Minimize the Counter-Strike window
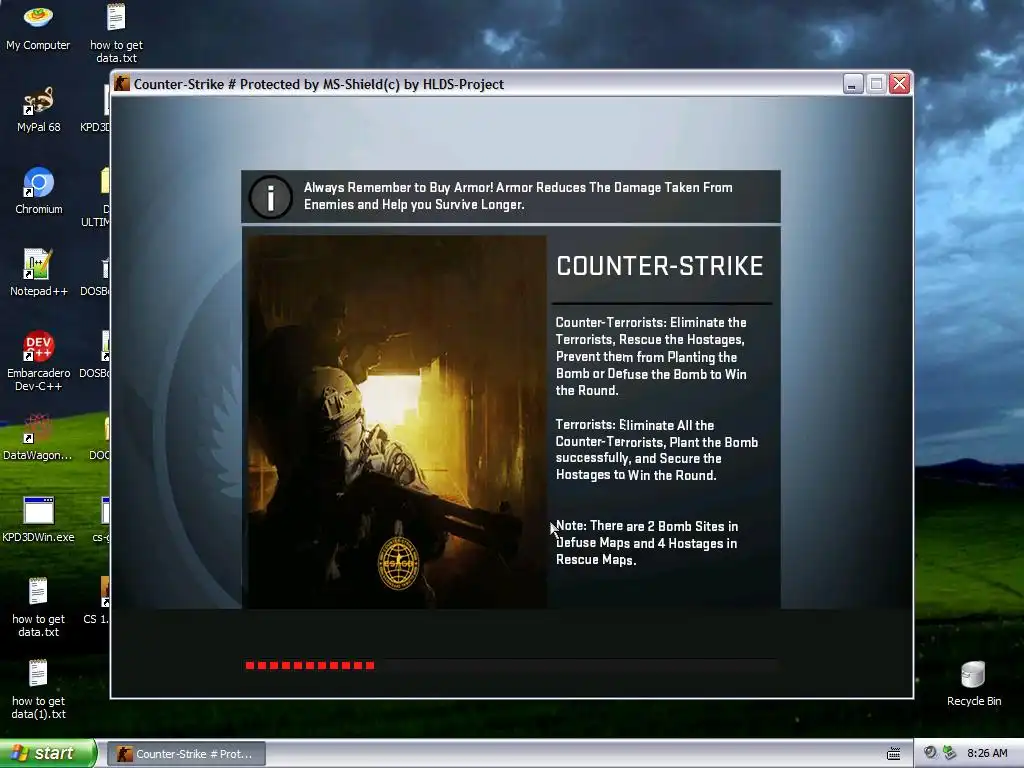This screenshot has width=1024, height=768. click(852, 84)
